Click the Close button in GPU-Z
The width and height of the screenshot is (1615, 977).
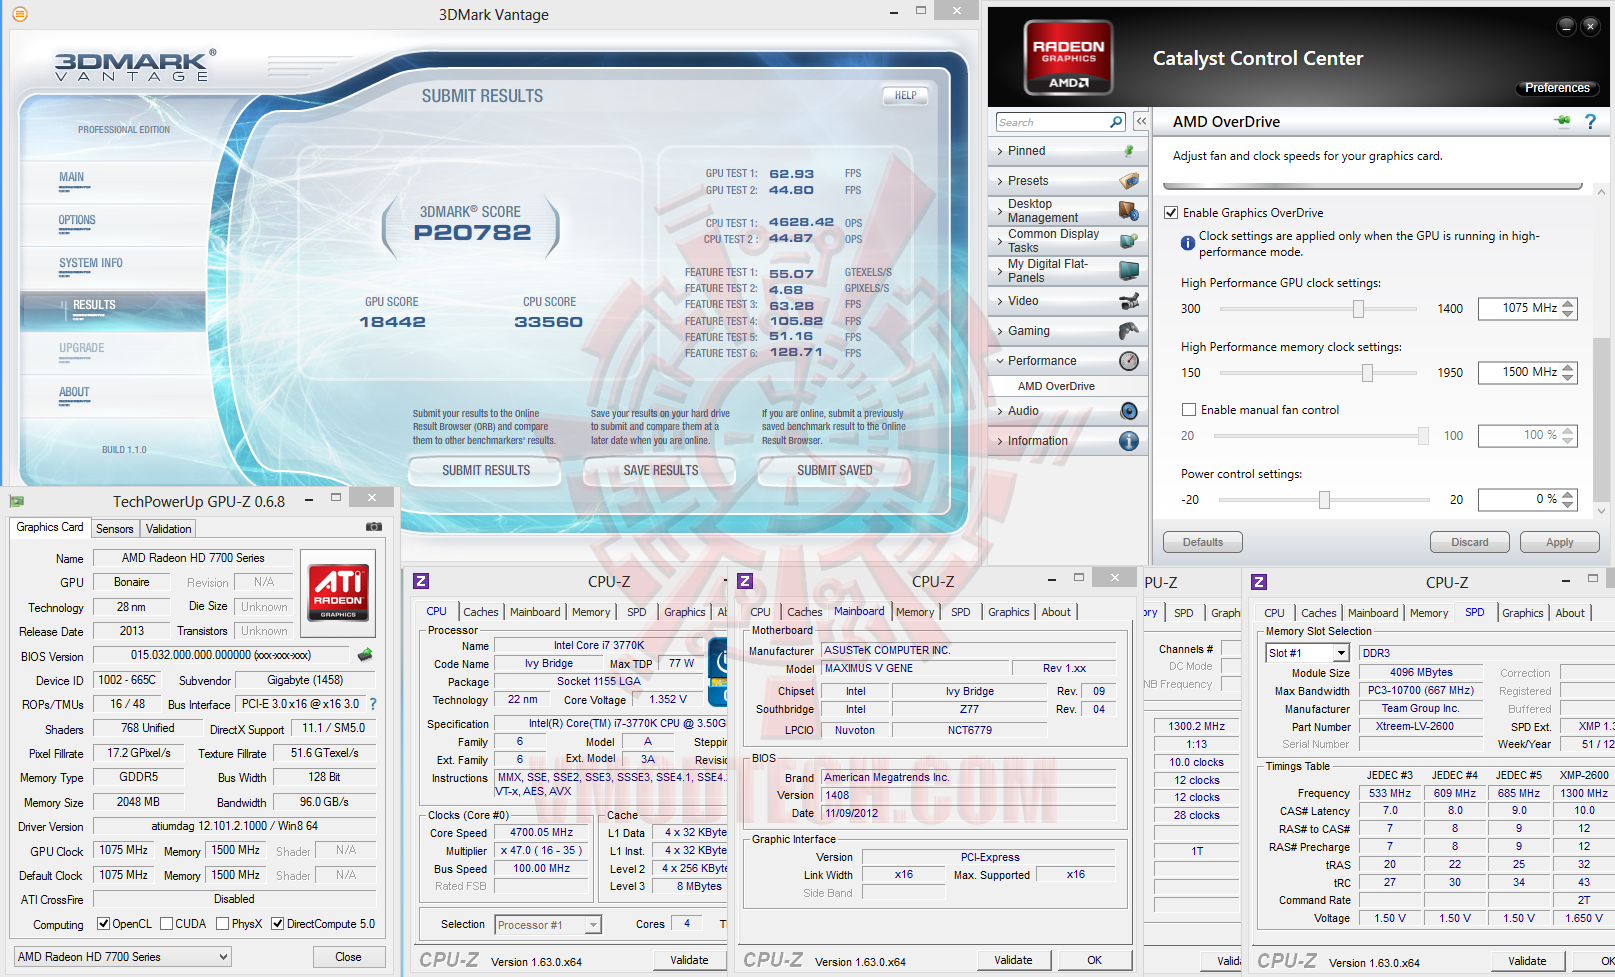[348, 957]
